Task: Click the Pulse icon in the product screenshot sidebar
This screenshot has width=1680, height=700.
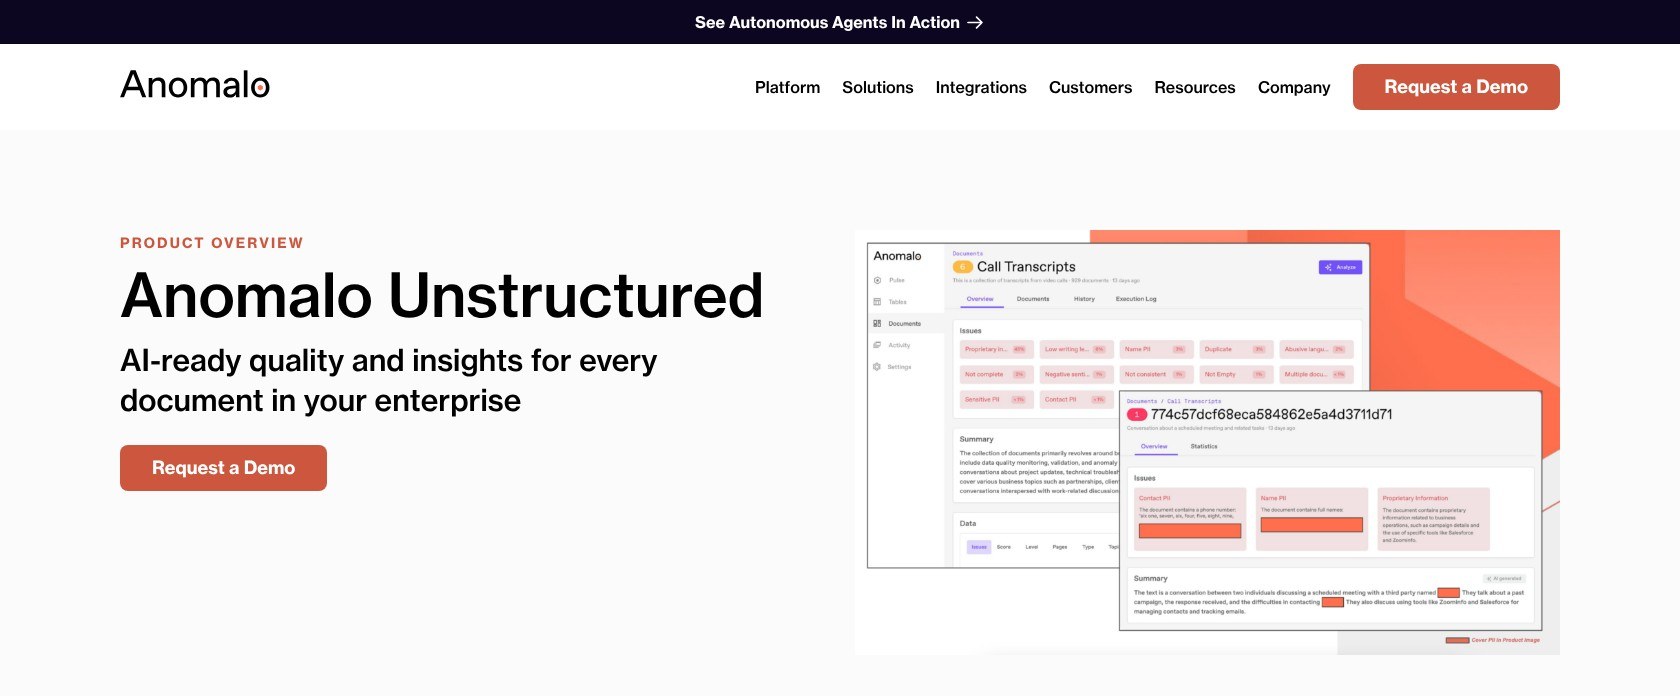Action: coord(877,280)
